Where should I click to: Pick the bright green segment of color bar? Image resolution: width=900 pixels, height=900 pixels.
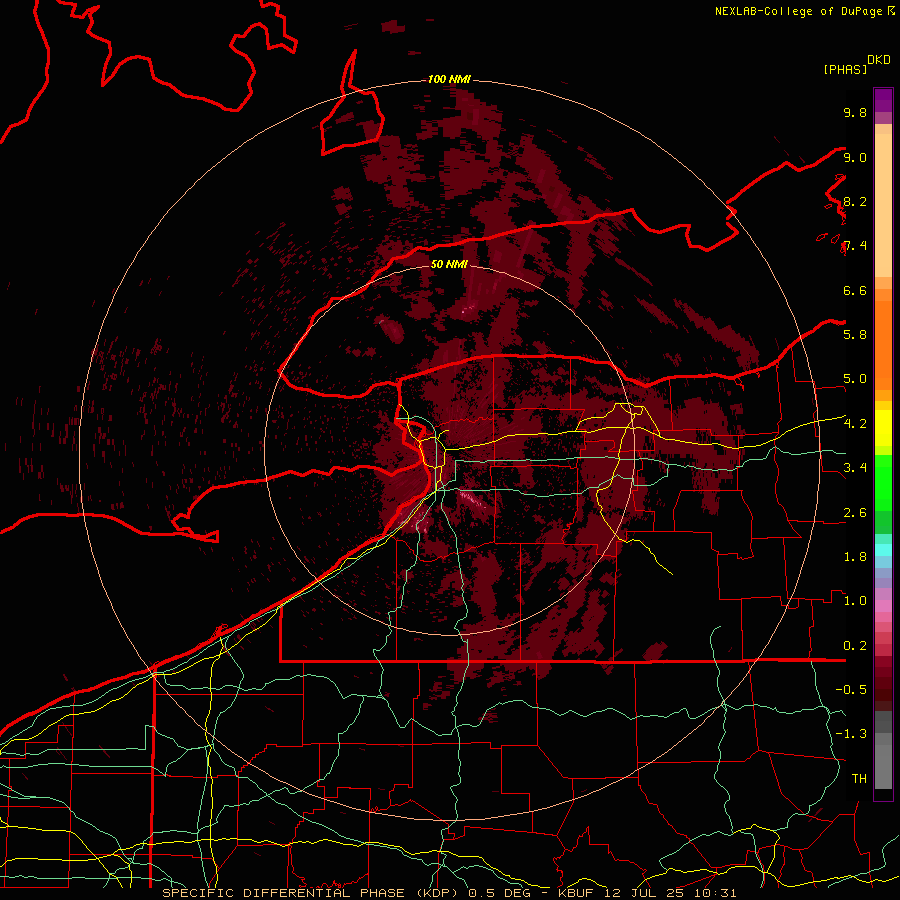coord(883,483)
